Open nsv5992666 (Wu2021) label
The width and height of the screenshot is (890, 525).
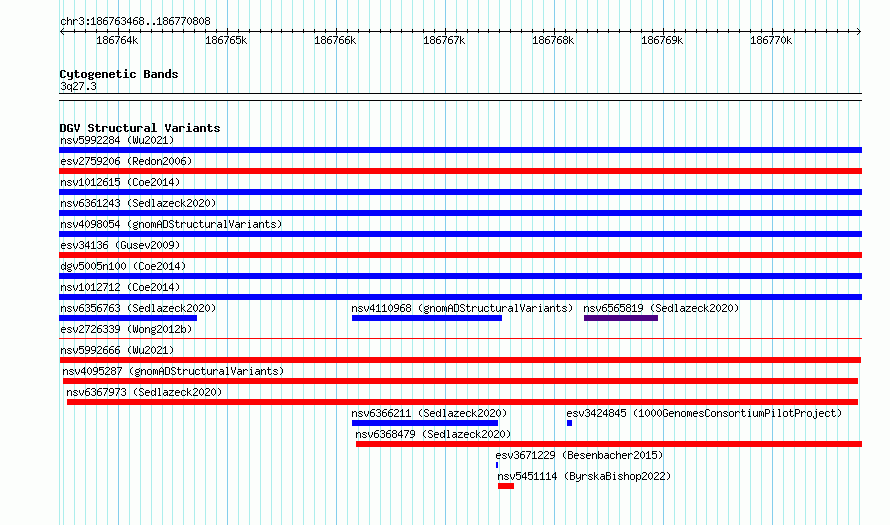[x=117, y=350]
